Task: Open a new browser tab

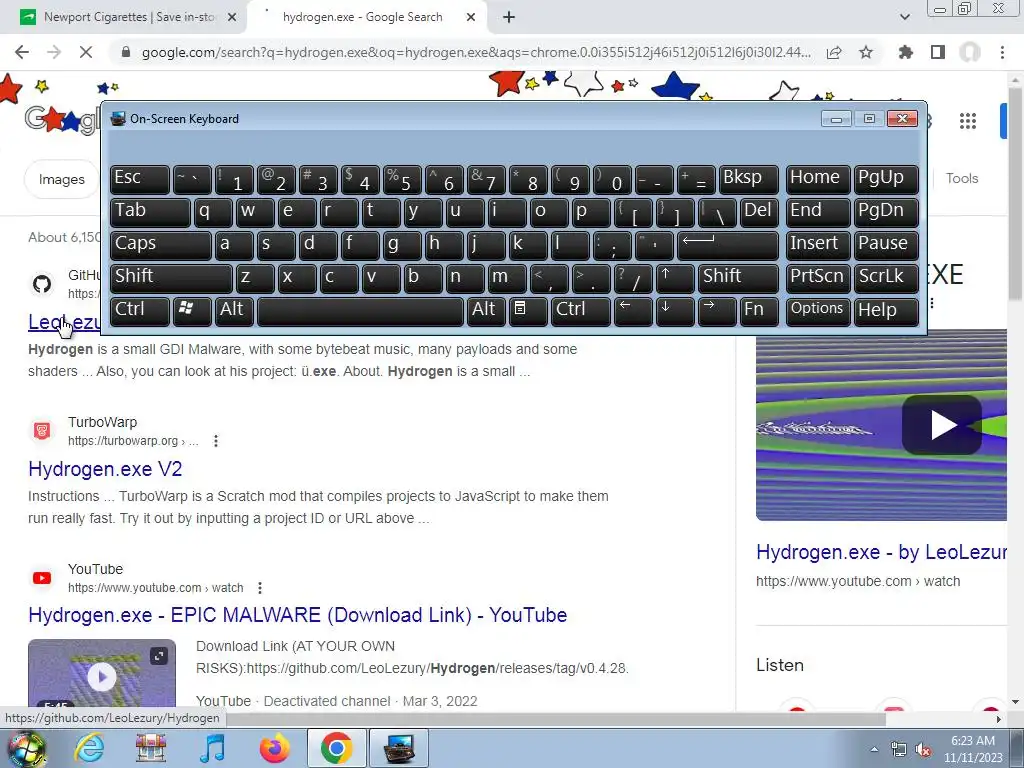Action: (509, 18)
